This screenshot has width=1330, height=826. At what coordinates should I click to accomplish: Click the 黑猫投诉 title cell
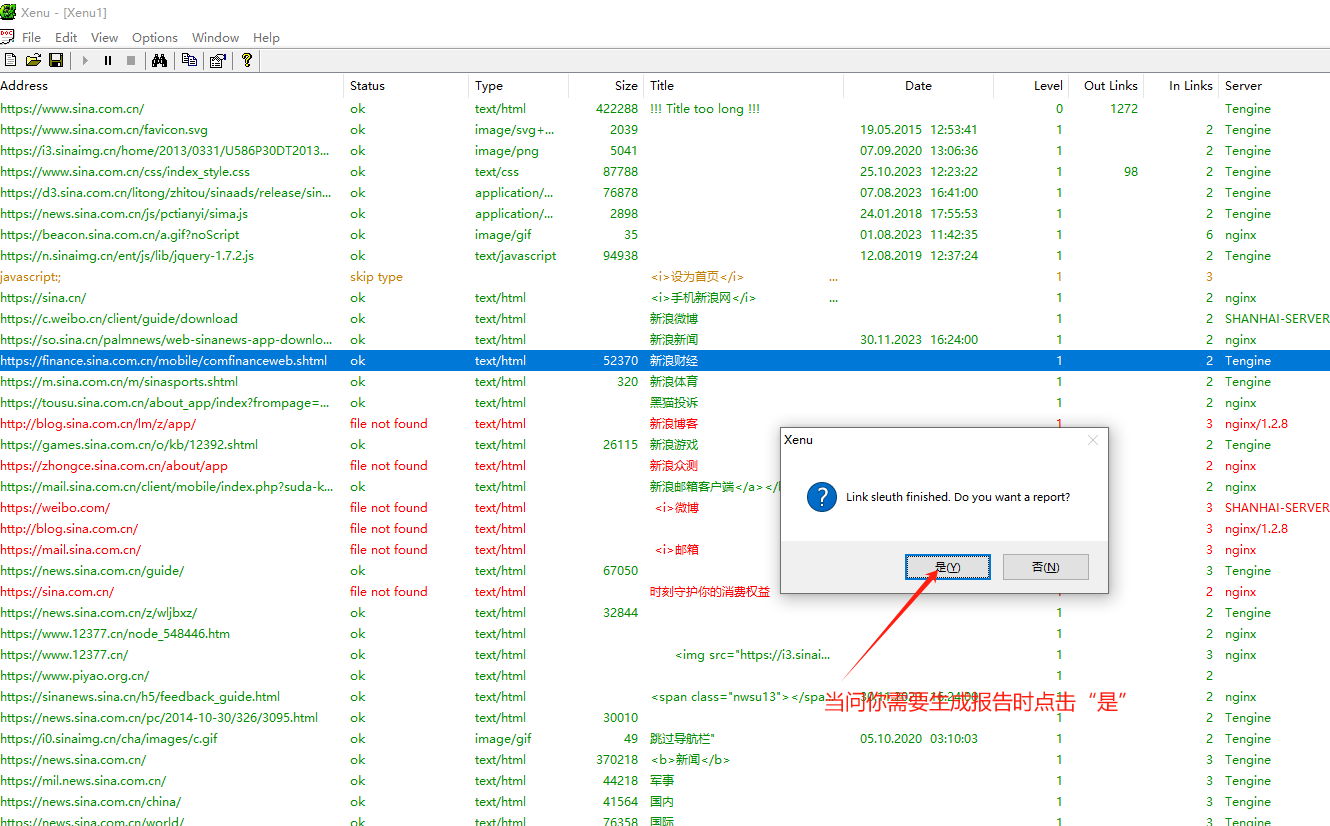(x=674, y=403)
